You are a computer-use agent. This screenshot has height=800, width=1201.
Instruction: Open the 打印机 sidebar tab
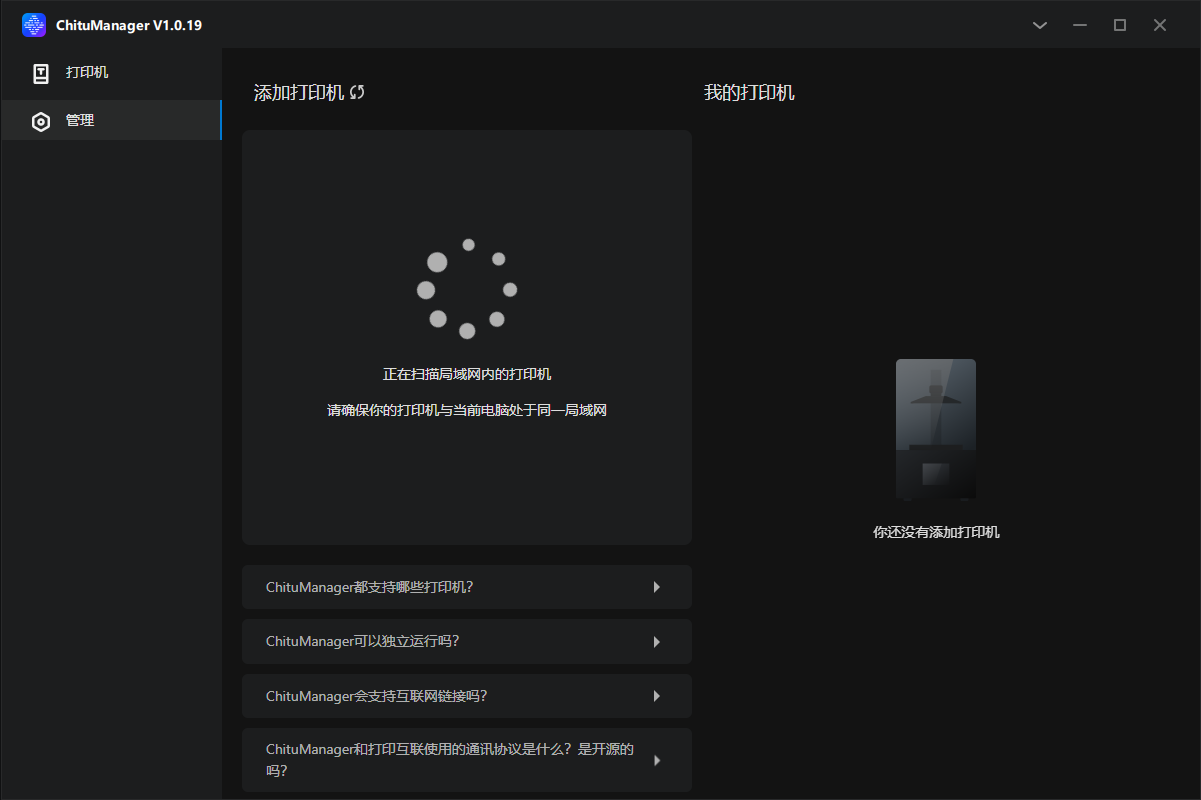[111, 73]
